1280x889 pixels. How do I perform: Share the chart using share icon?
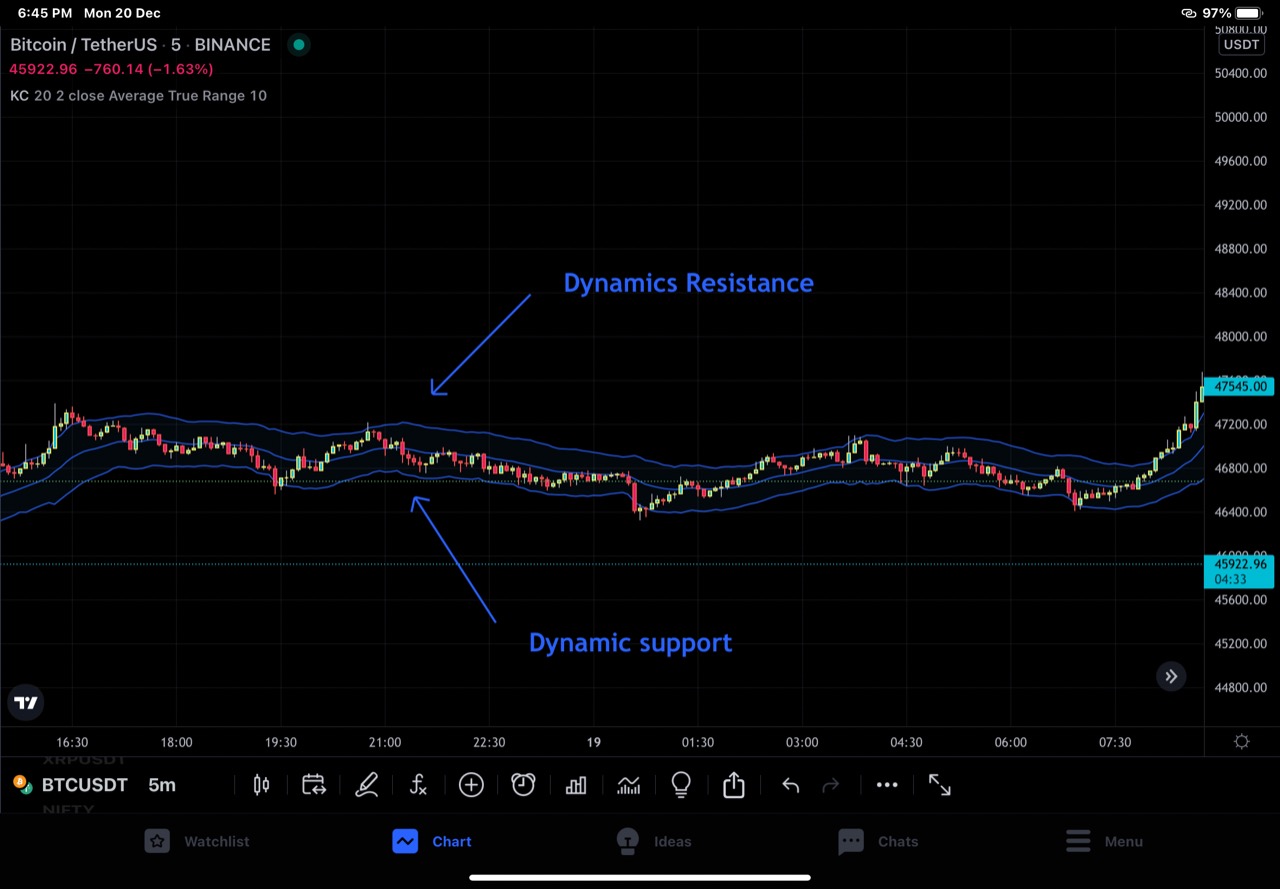click(734, 785)
